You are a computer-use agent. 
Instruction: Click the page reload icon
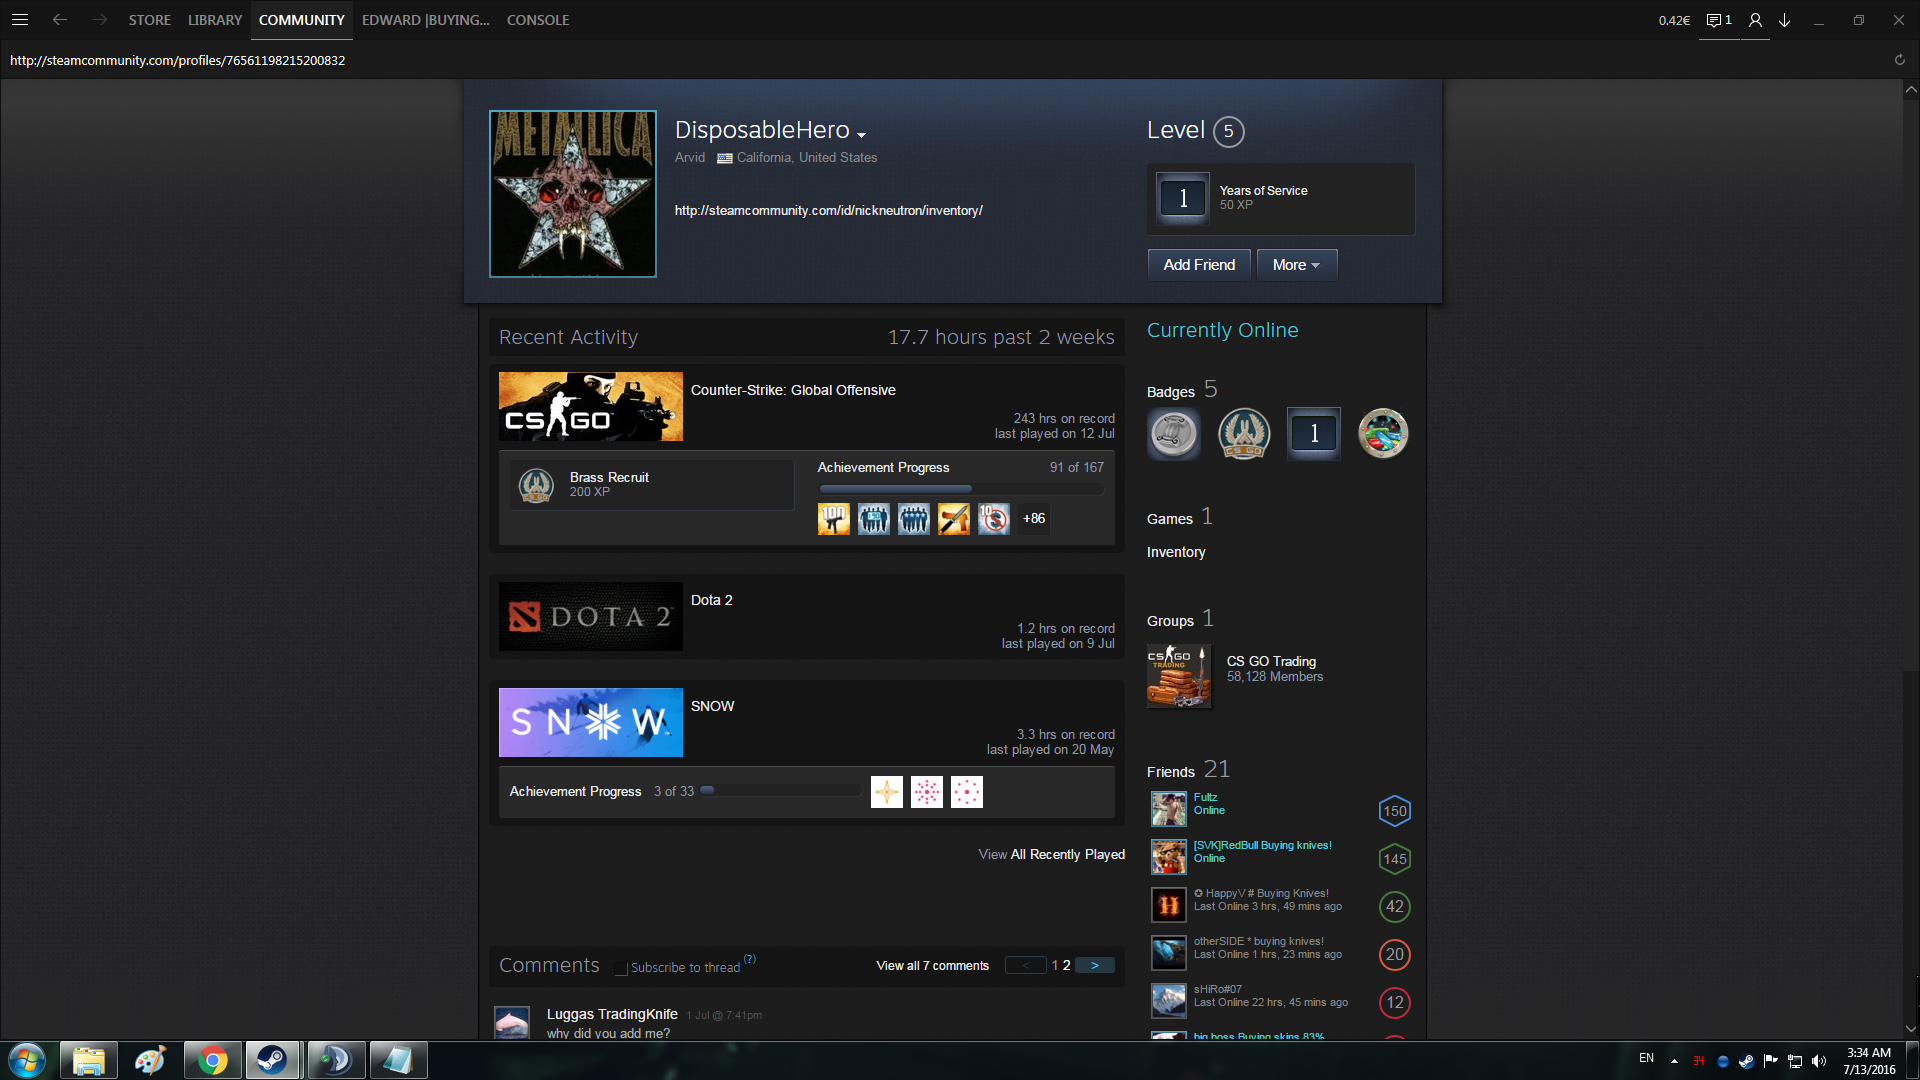(1899, 60)
